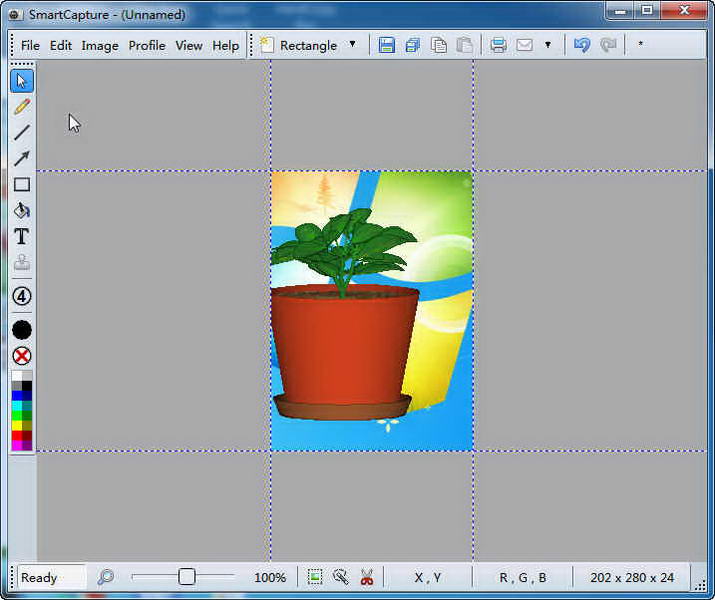The width and height of the screenshot is (715, 600).
Task: Click the potted plant captured image
Action: [372, 311]
